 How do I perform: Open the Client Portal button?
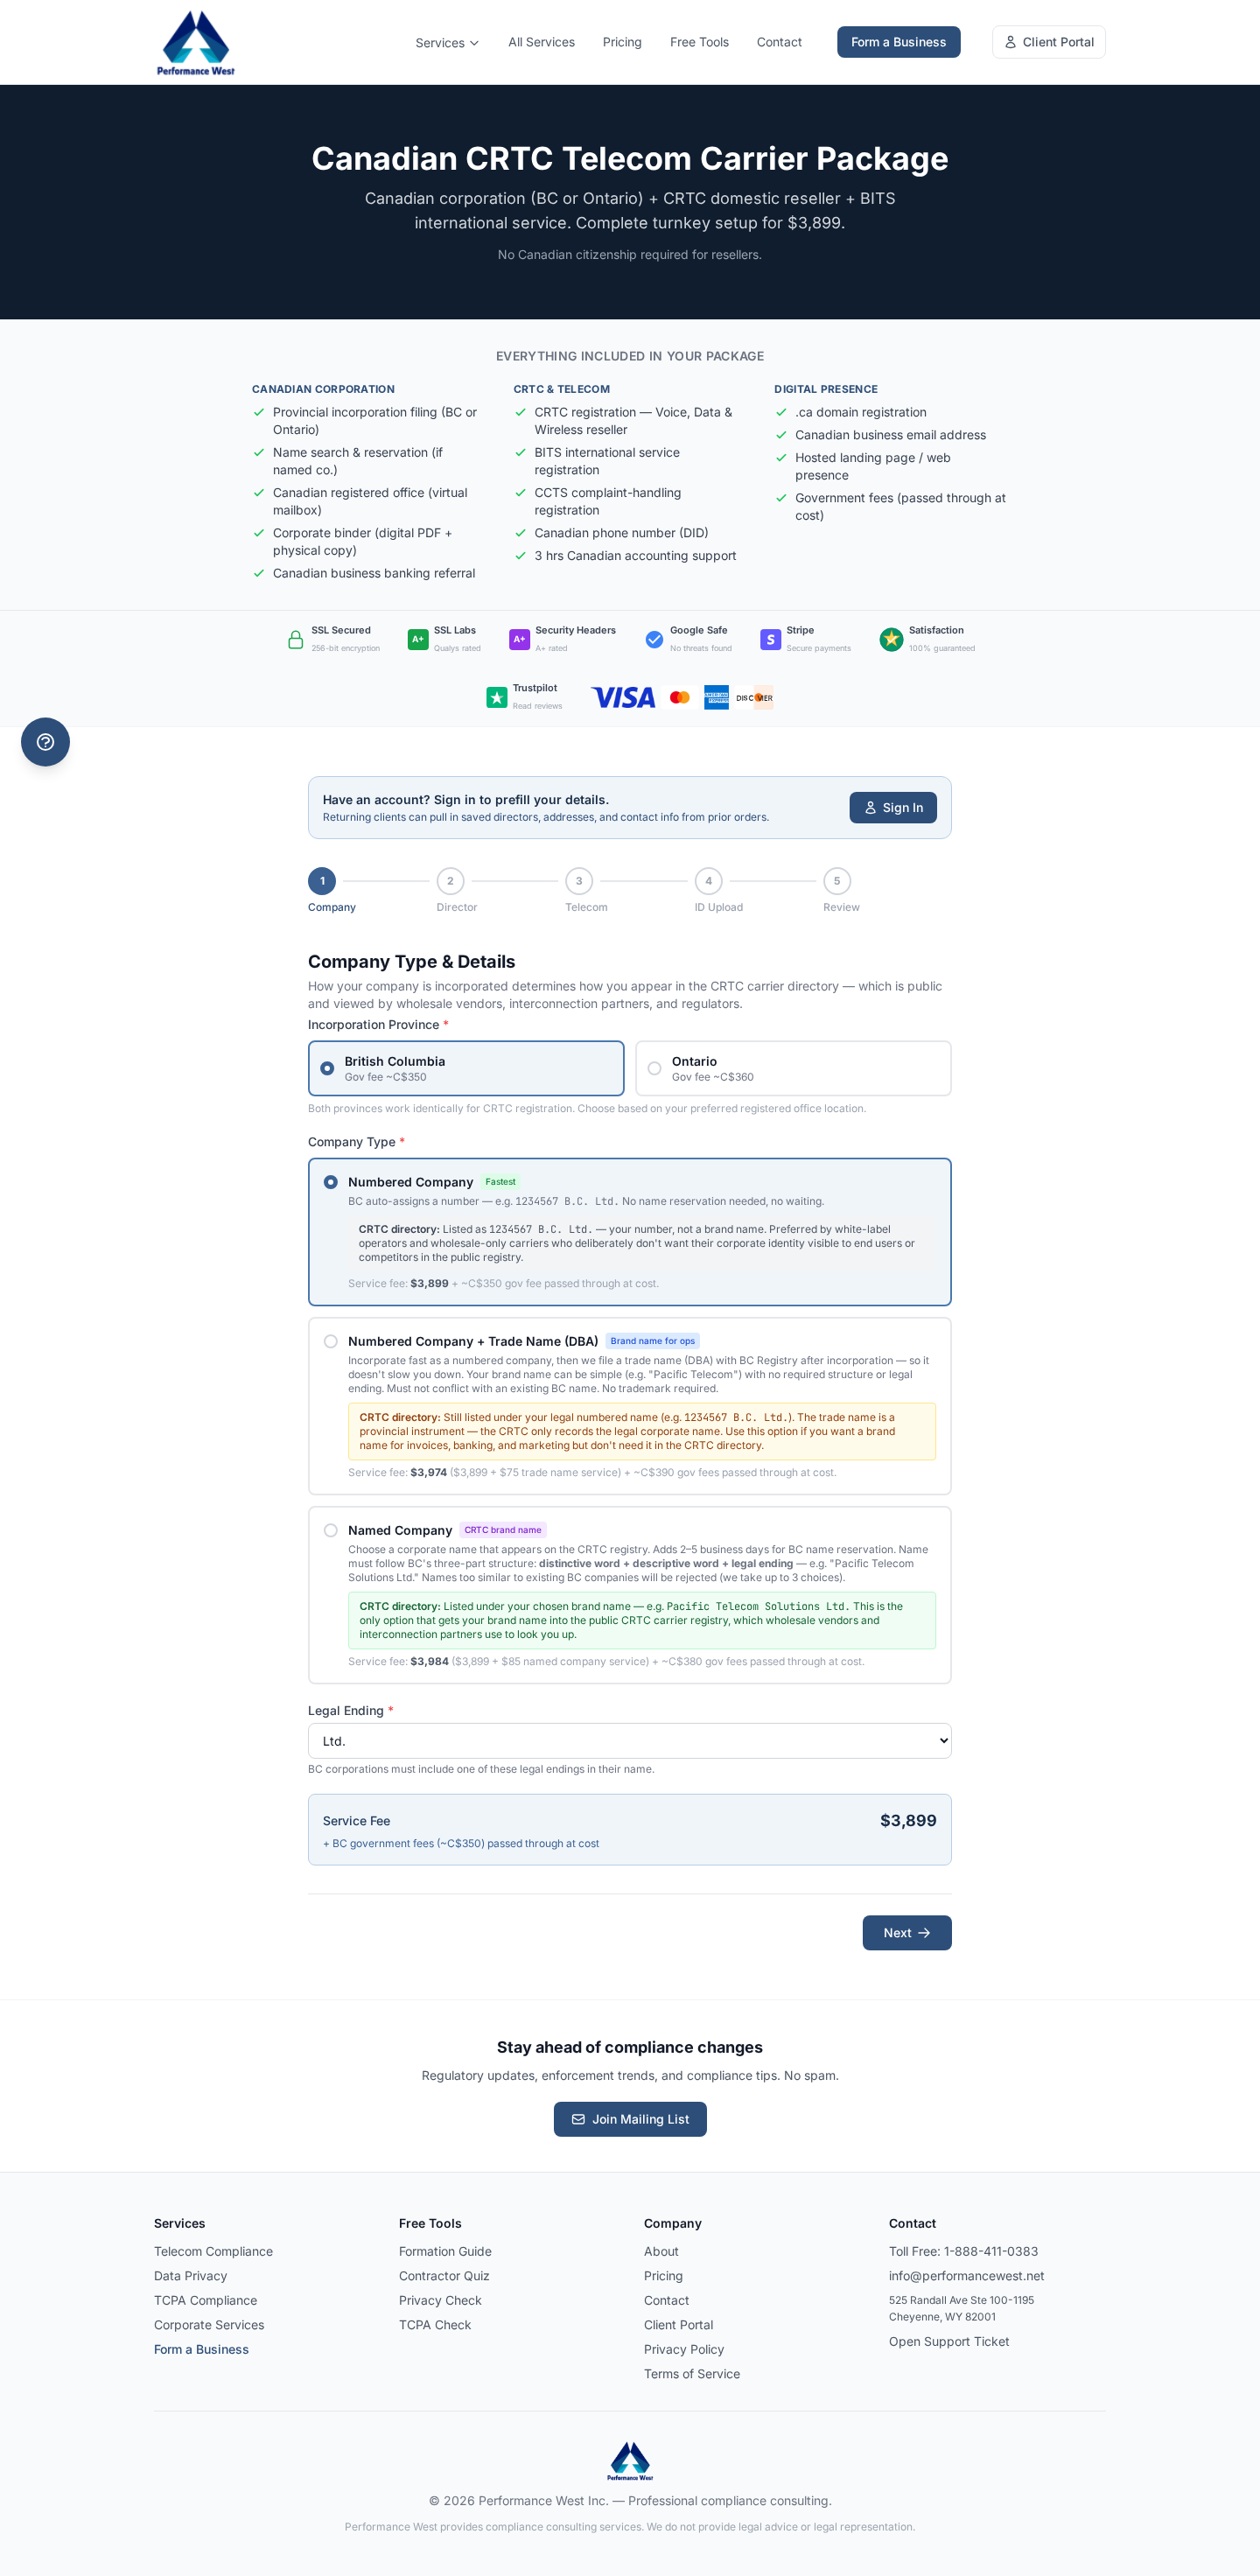[1048, 42]
